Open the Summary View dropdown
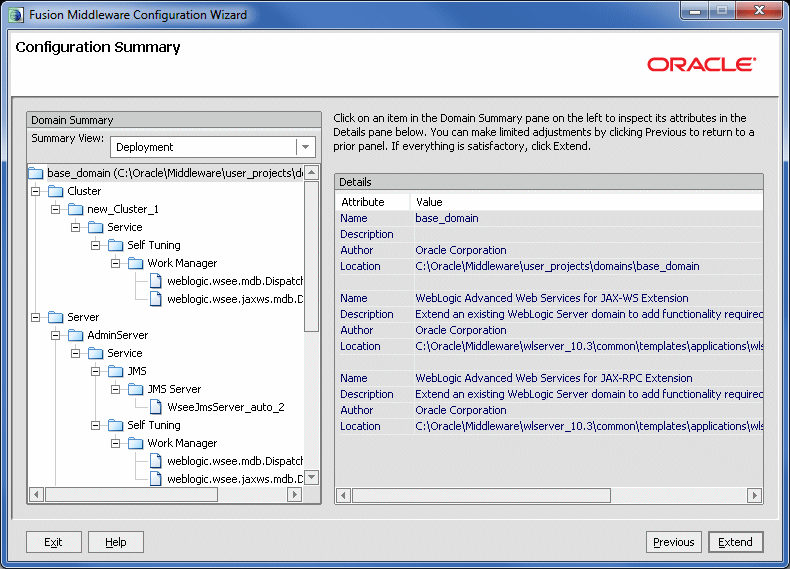The height and width of the screenshot is (569, 790). pyautogui.click(x=305, y=147)
